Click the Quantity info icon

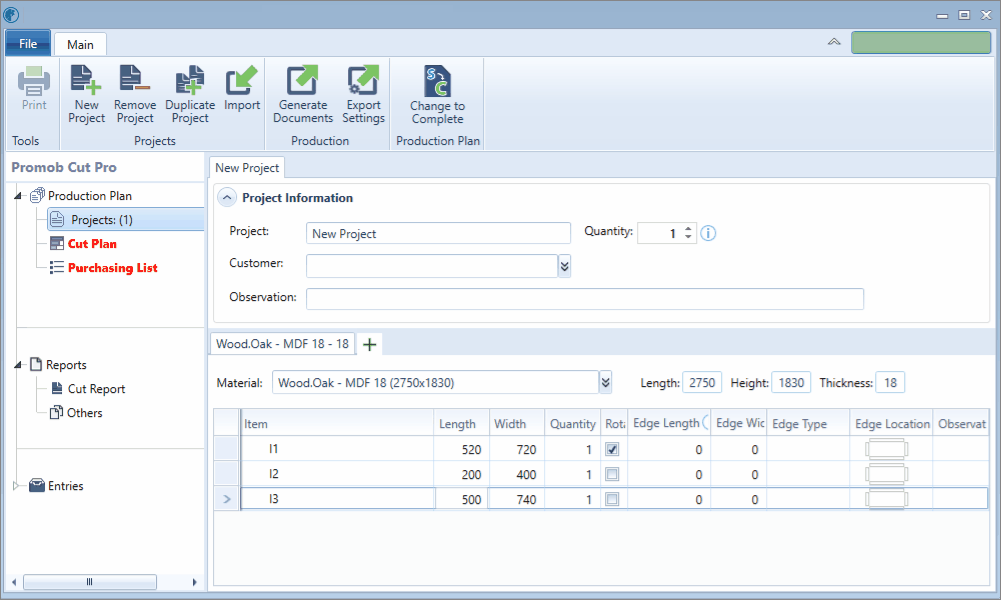[708, 234]
